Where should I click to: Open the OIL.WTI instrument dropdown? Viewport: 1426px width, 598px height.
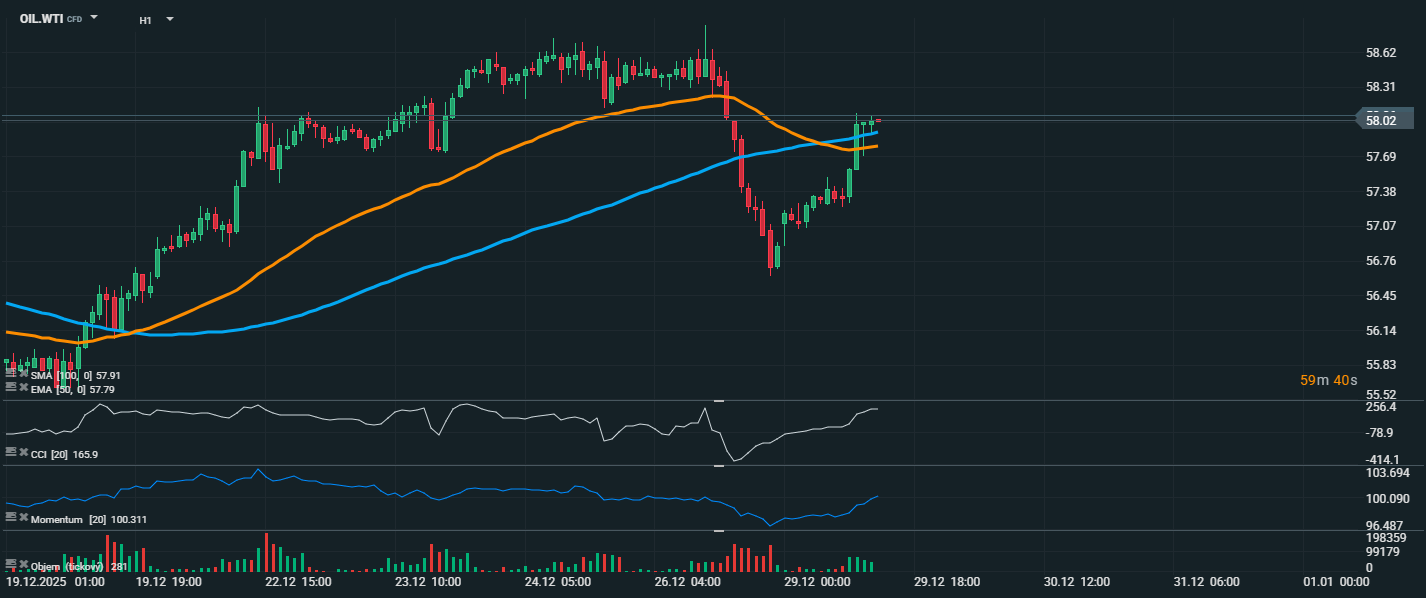[x=94, y=18]
